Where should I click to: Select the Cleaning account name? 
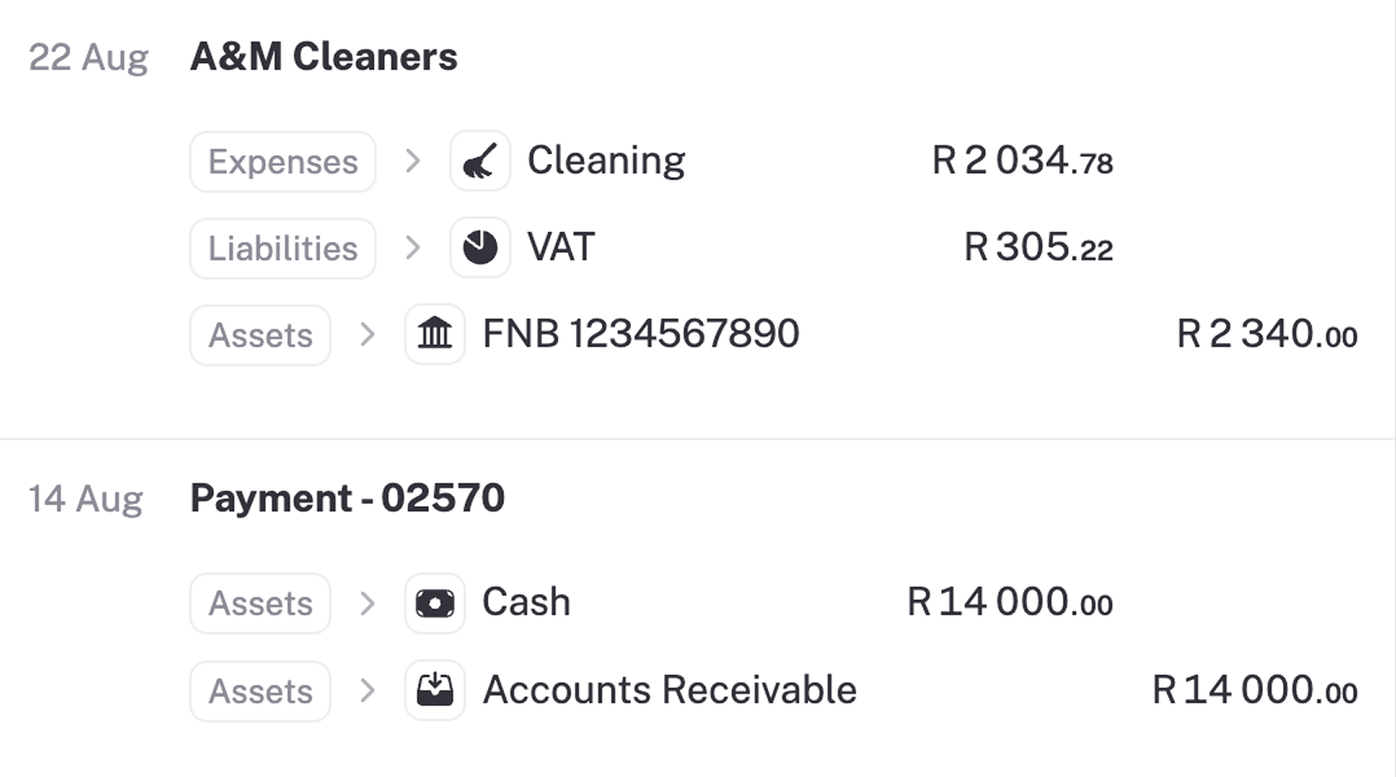(x=606, y=160)
